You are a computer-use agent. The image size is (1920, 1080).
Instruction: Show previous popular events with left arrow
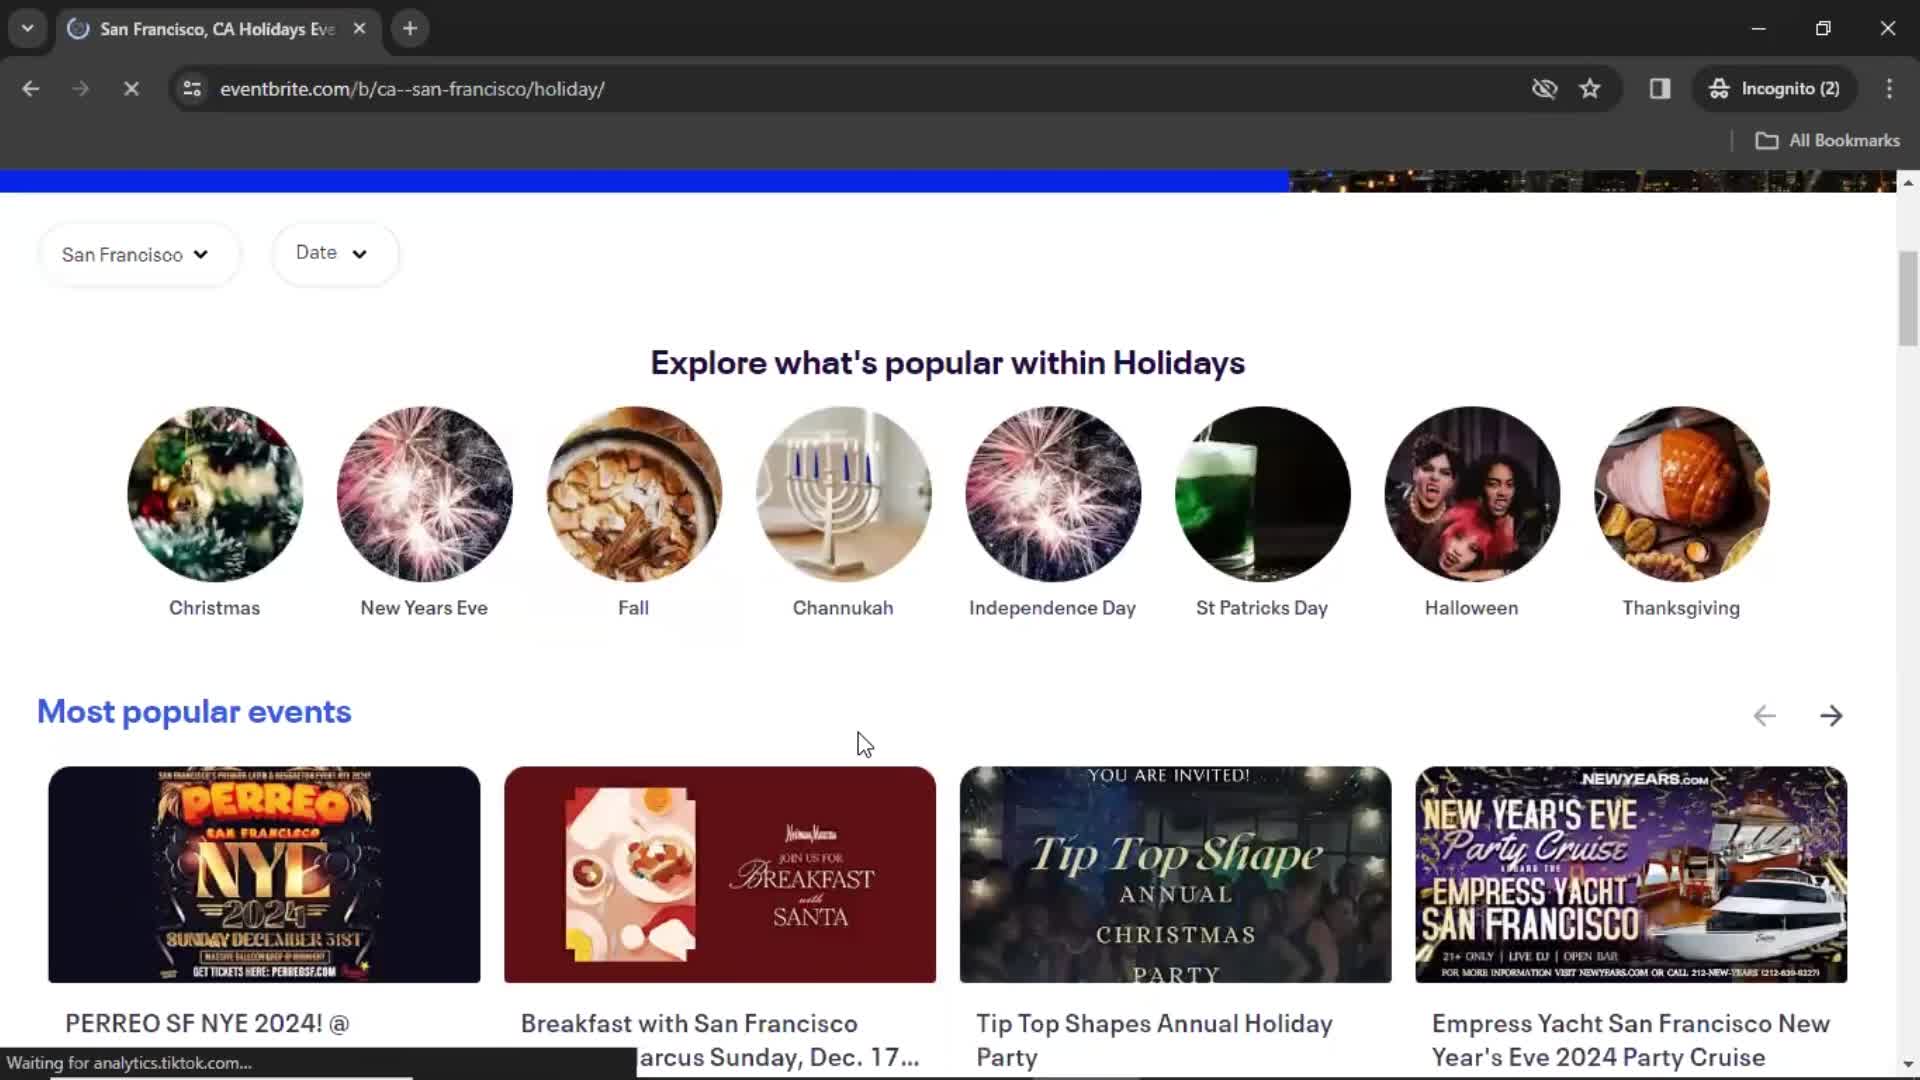(1764, 716)
